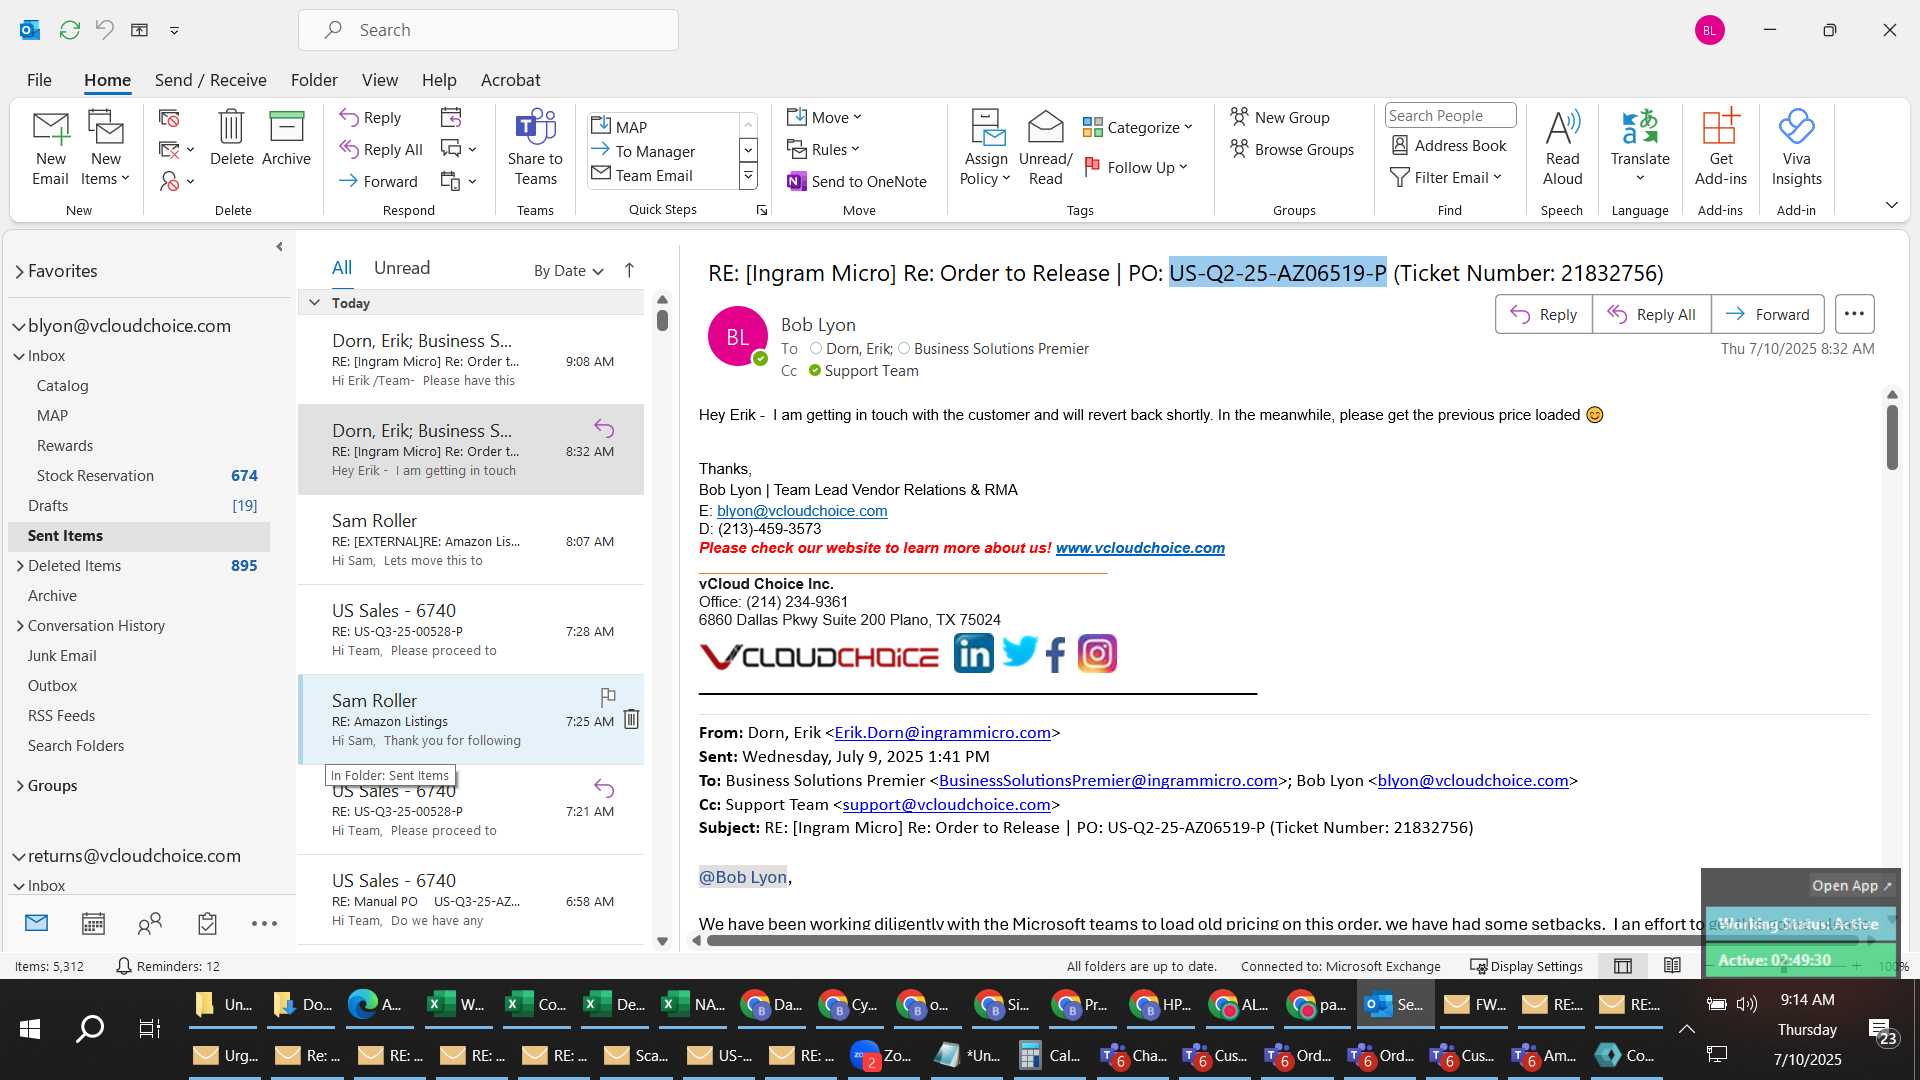
Task: Click the message list vertical scrollbar thumb
Action: coord(662,320)
